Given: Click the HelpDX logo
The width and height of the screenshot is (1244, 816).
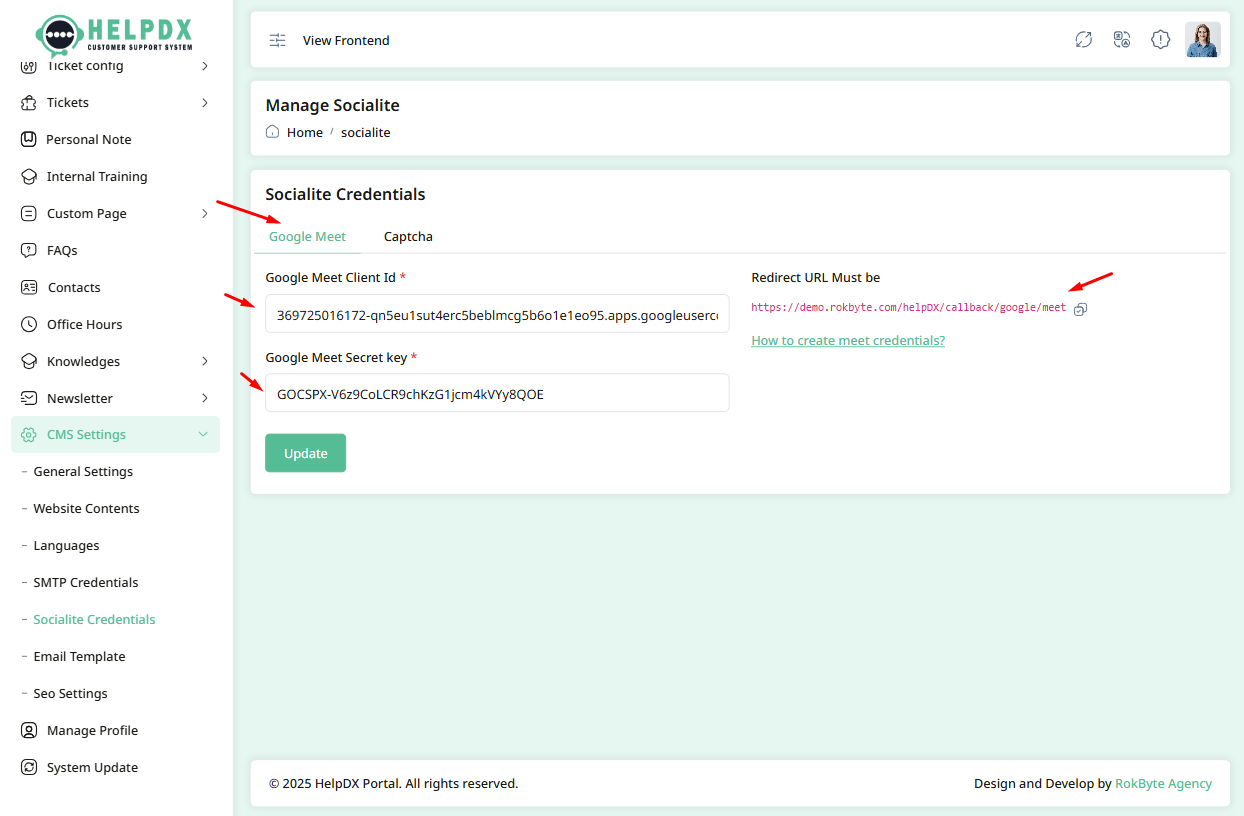Looking at the screenshot, I should coord(115,34).
